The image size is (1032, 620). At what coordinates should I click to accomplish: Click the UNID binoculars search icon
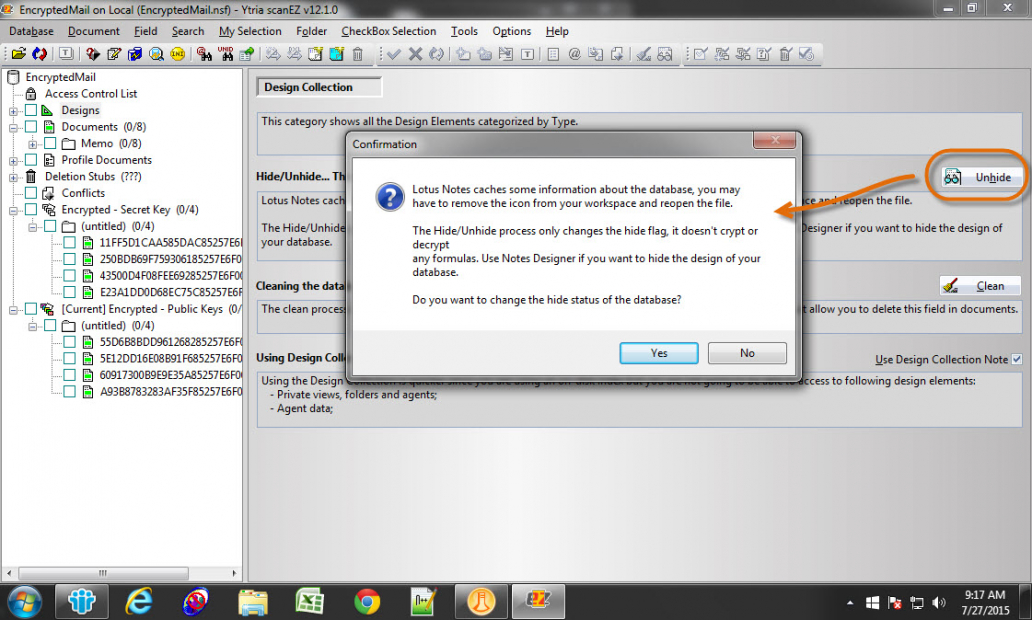click(225, 54)
